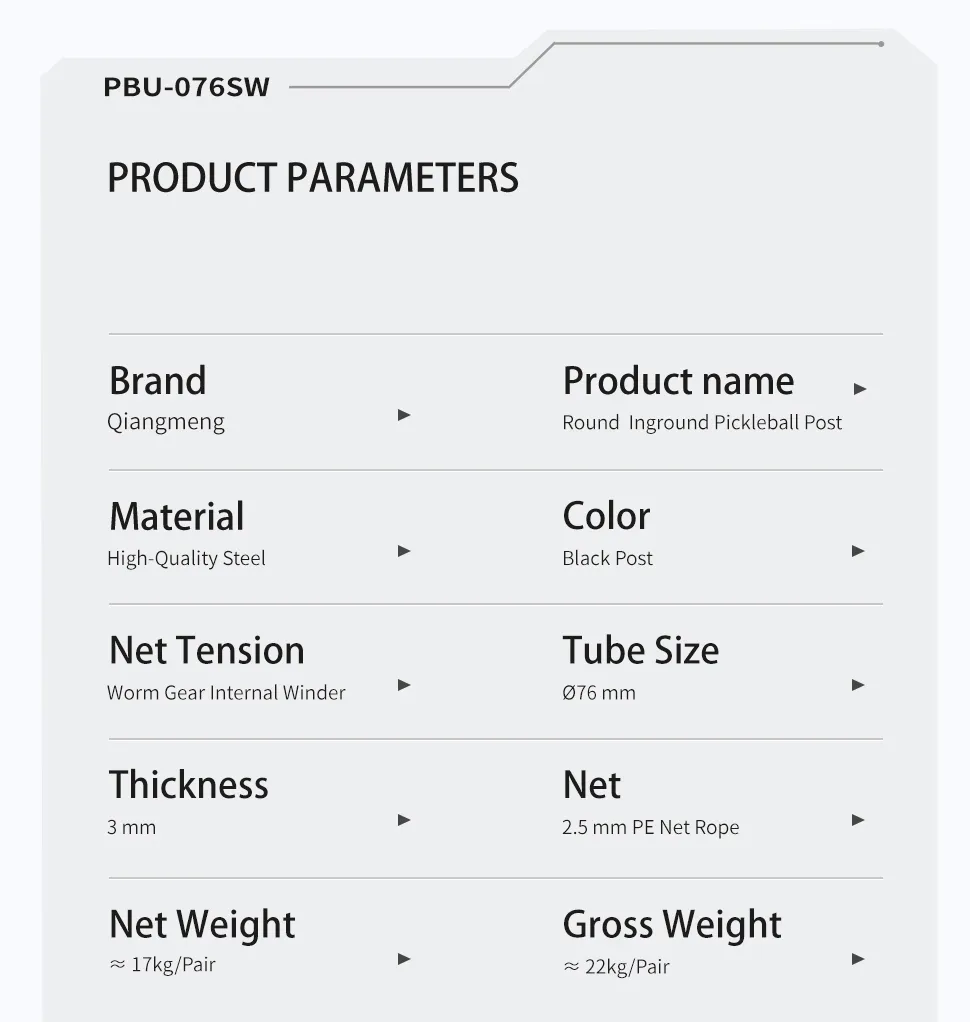Expand the Gross Weight arrow
This screenshot has width=970, height=1022.
[x=858, y=959]
